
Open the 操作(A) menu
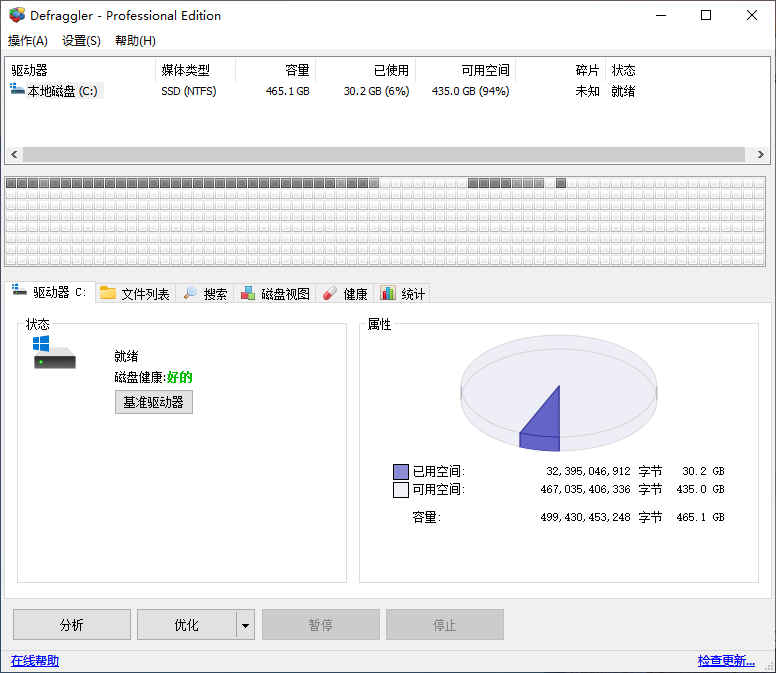click(28, 41)
